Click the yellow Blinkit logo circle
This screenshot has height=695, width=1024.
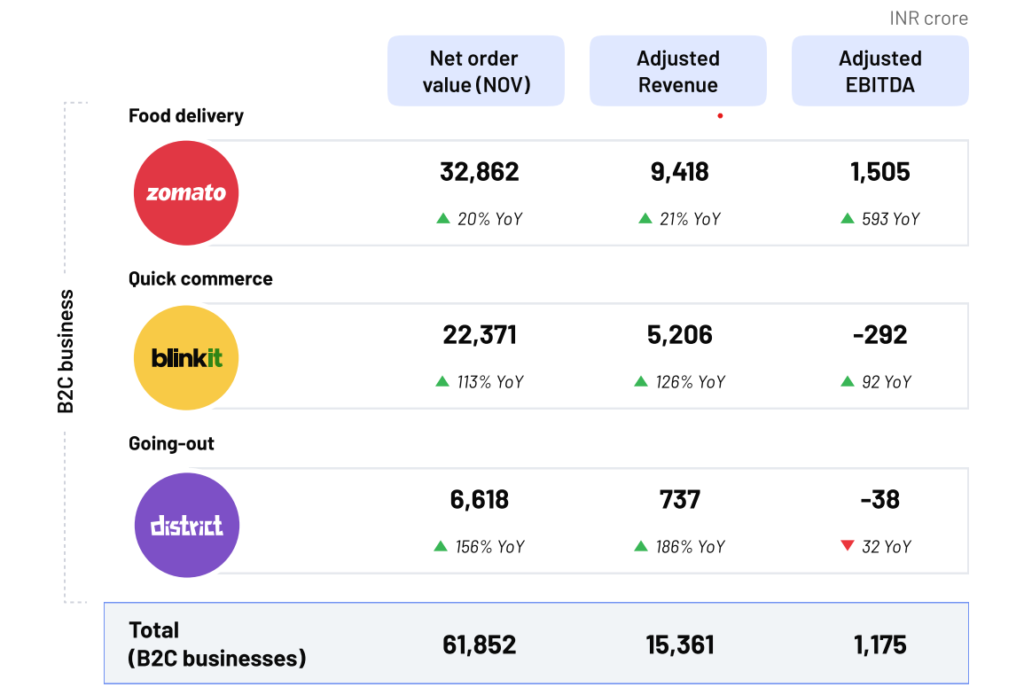pos(187,358)
